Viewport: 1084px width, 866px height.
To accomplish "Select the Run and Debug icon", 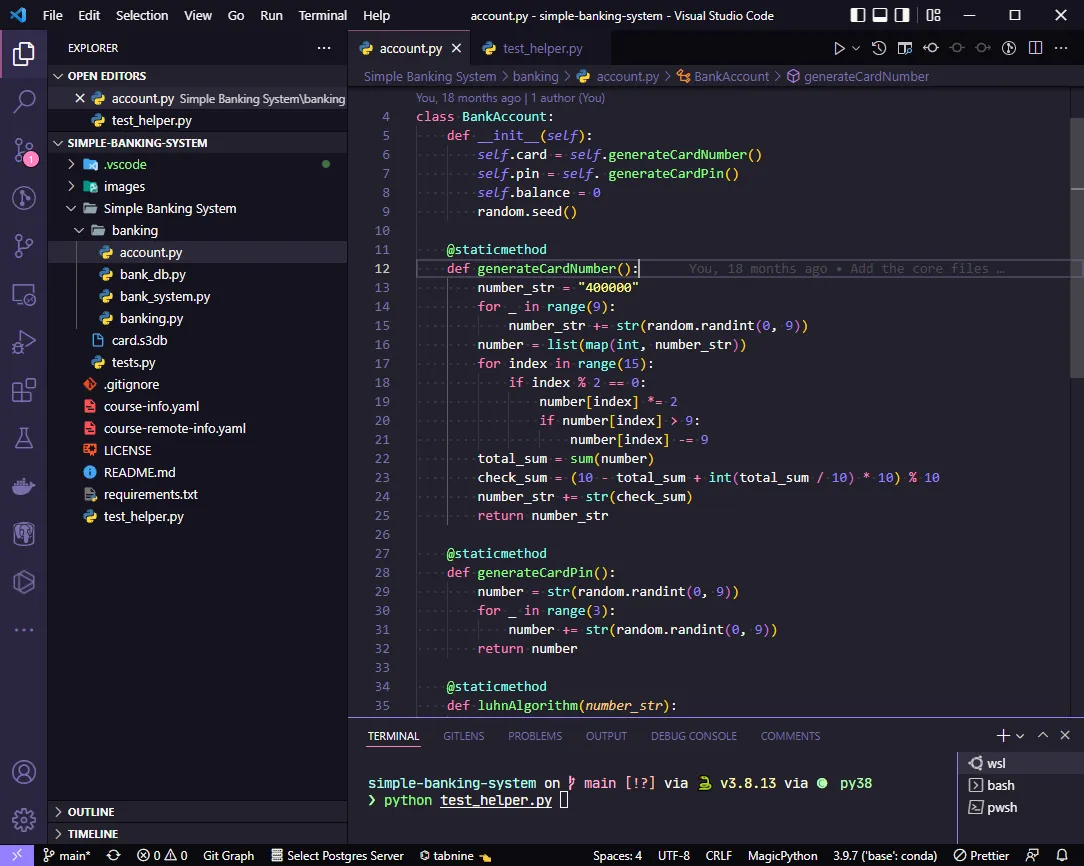I will click(24, 342).
